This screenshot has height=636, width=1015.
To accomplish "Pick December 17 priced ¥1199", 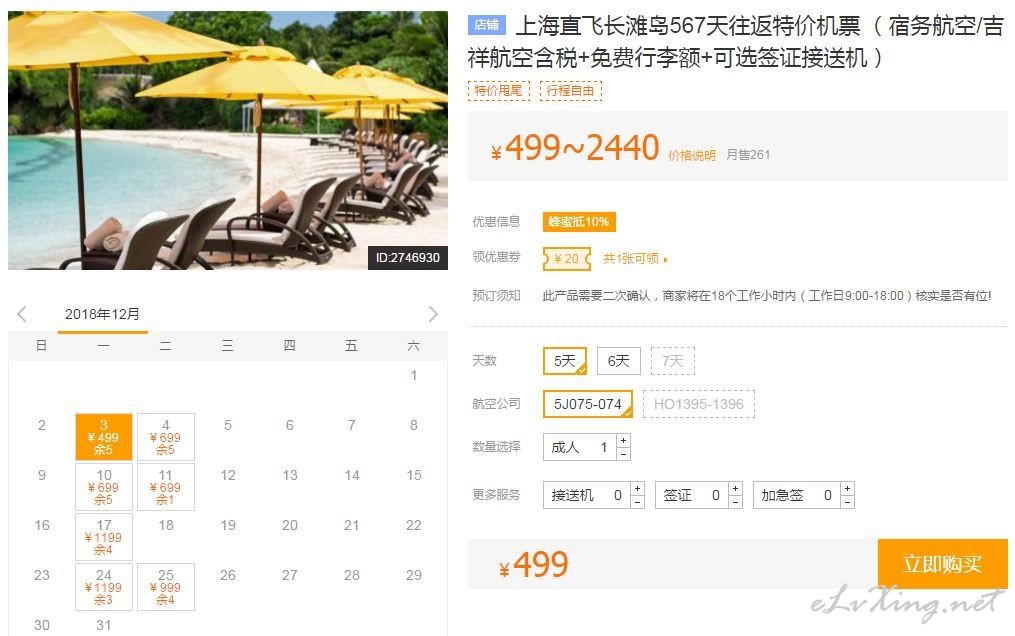I will tap(104, 537).
